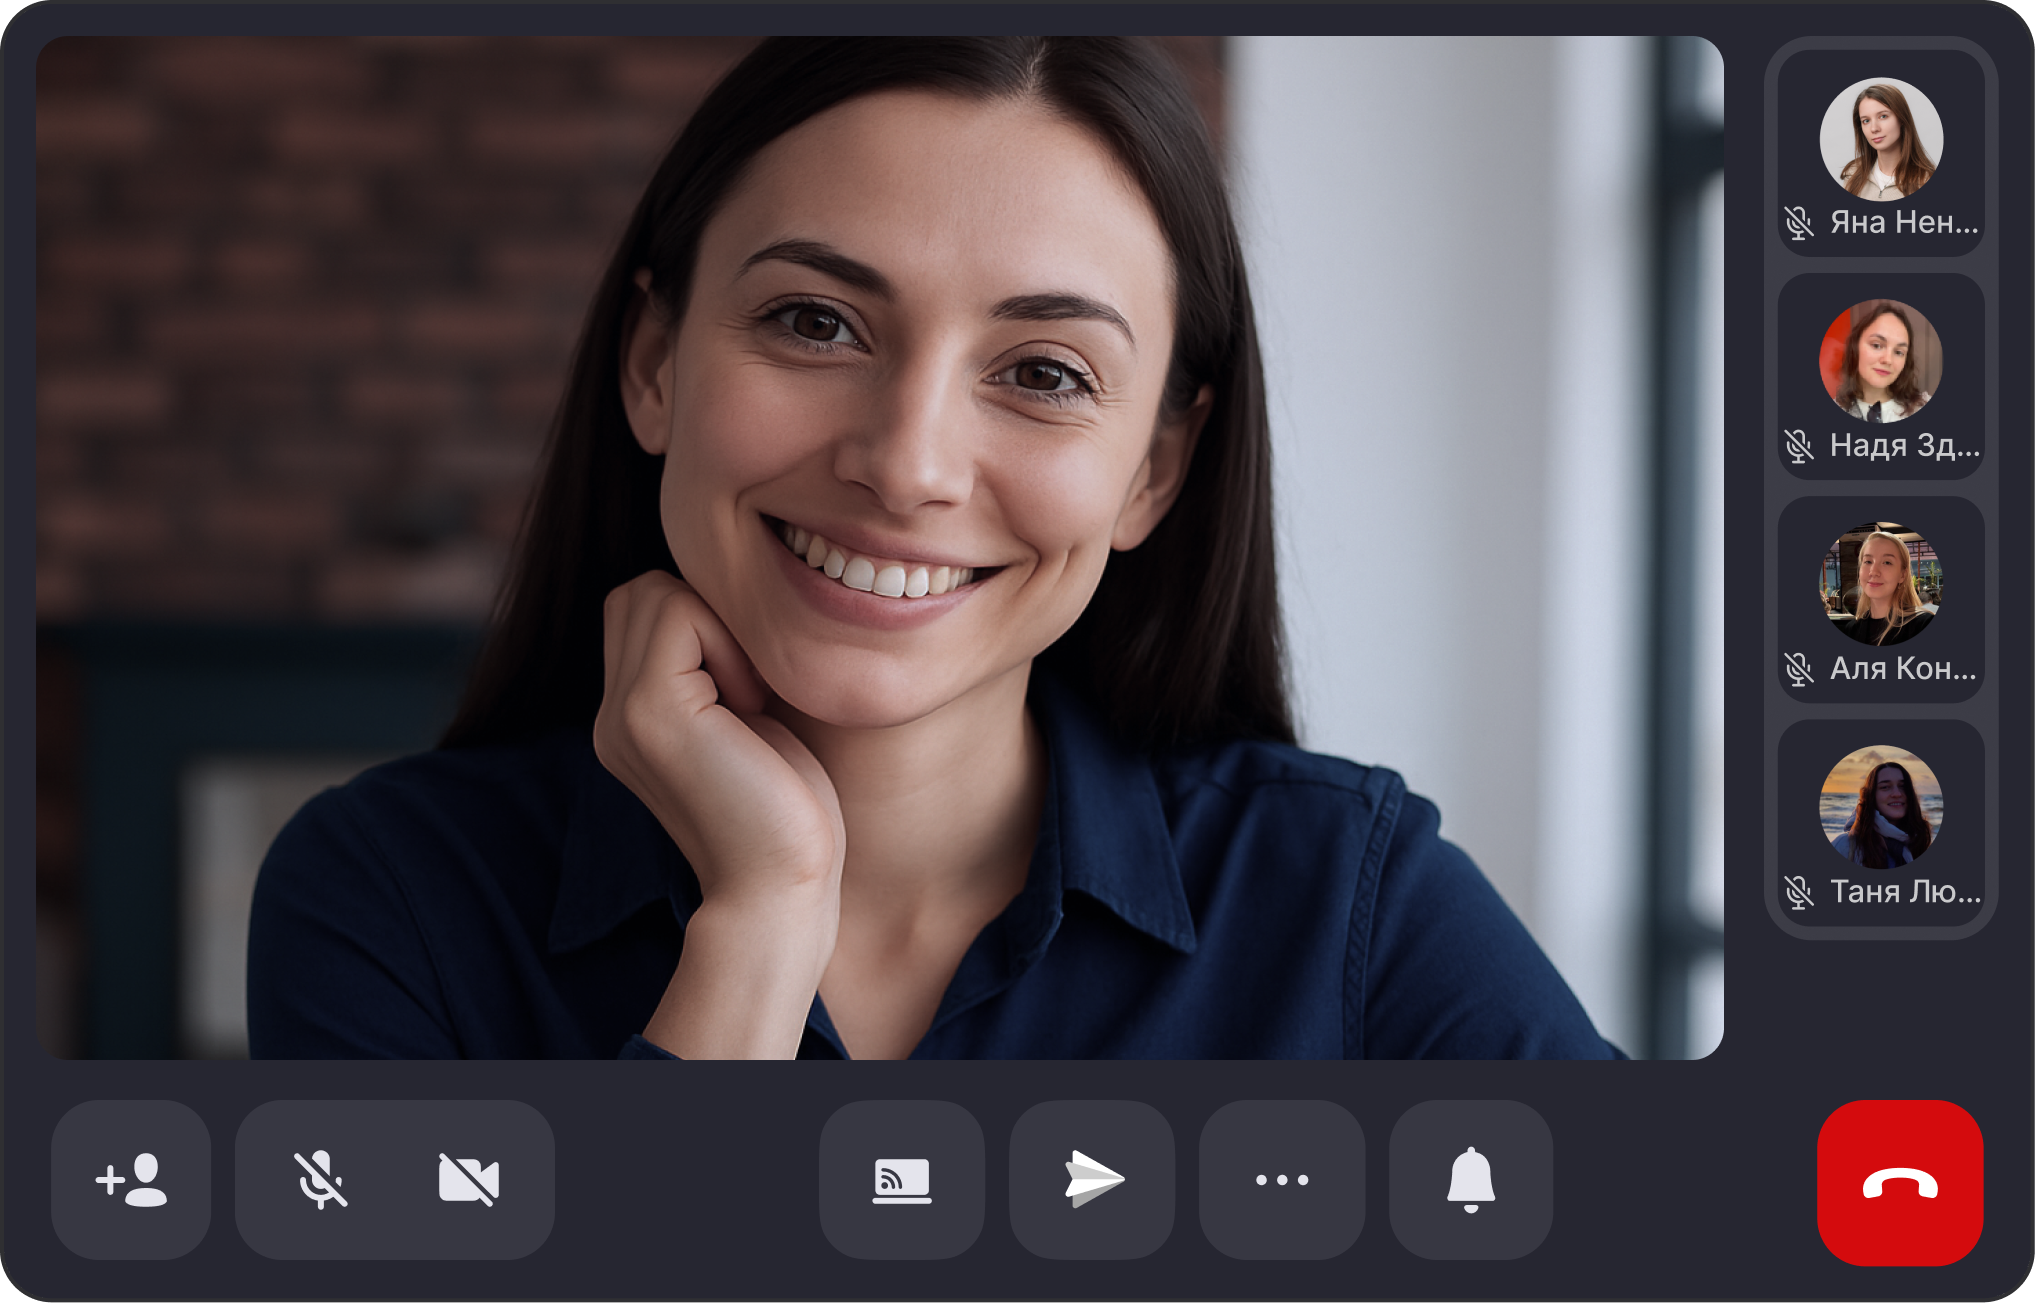Screen dimensions: 2035x1303
Task: Click the add participant icon
Action: [131, 1180]
